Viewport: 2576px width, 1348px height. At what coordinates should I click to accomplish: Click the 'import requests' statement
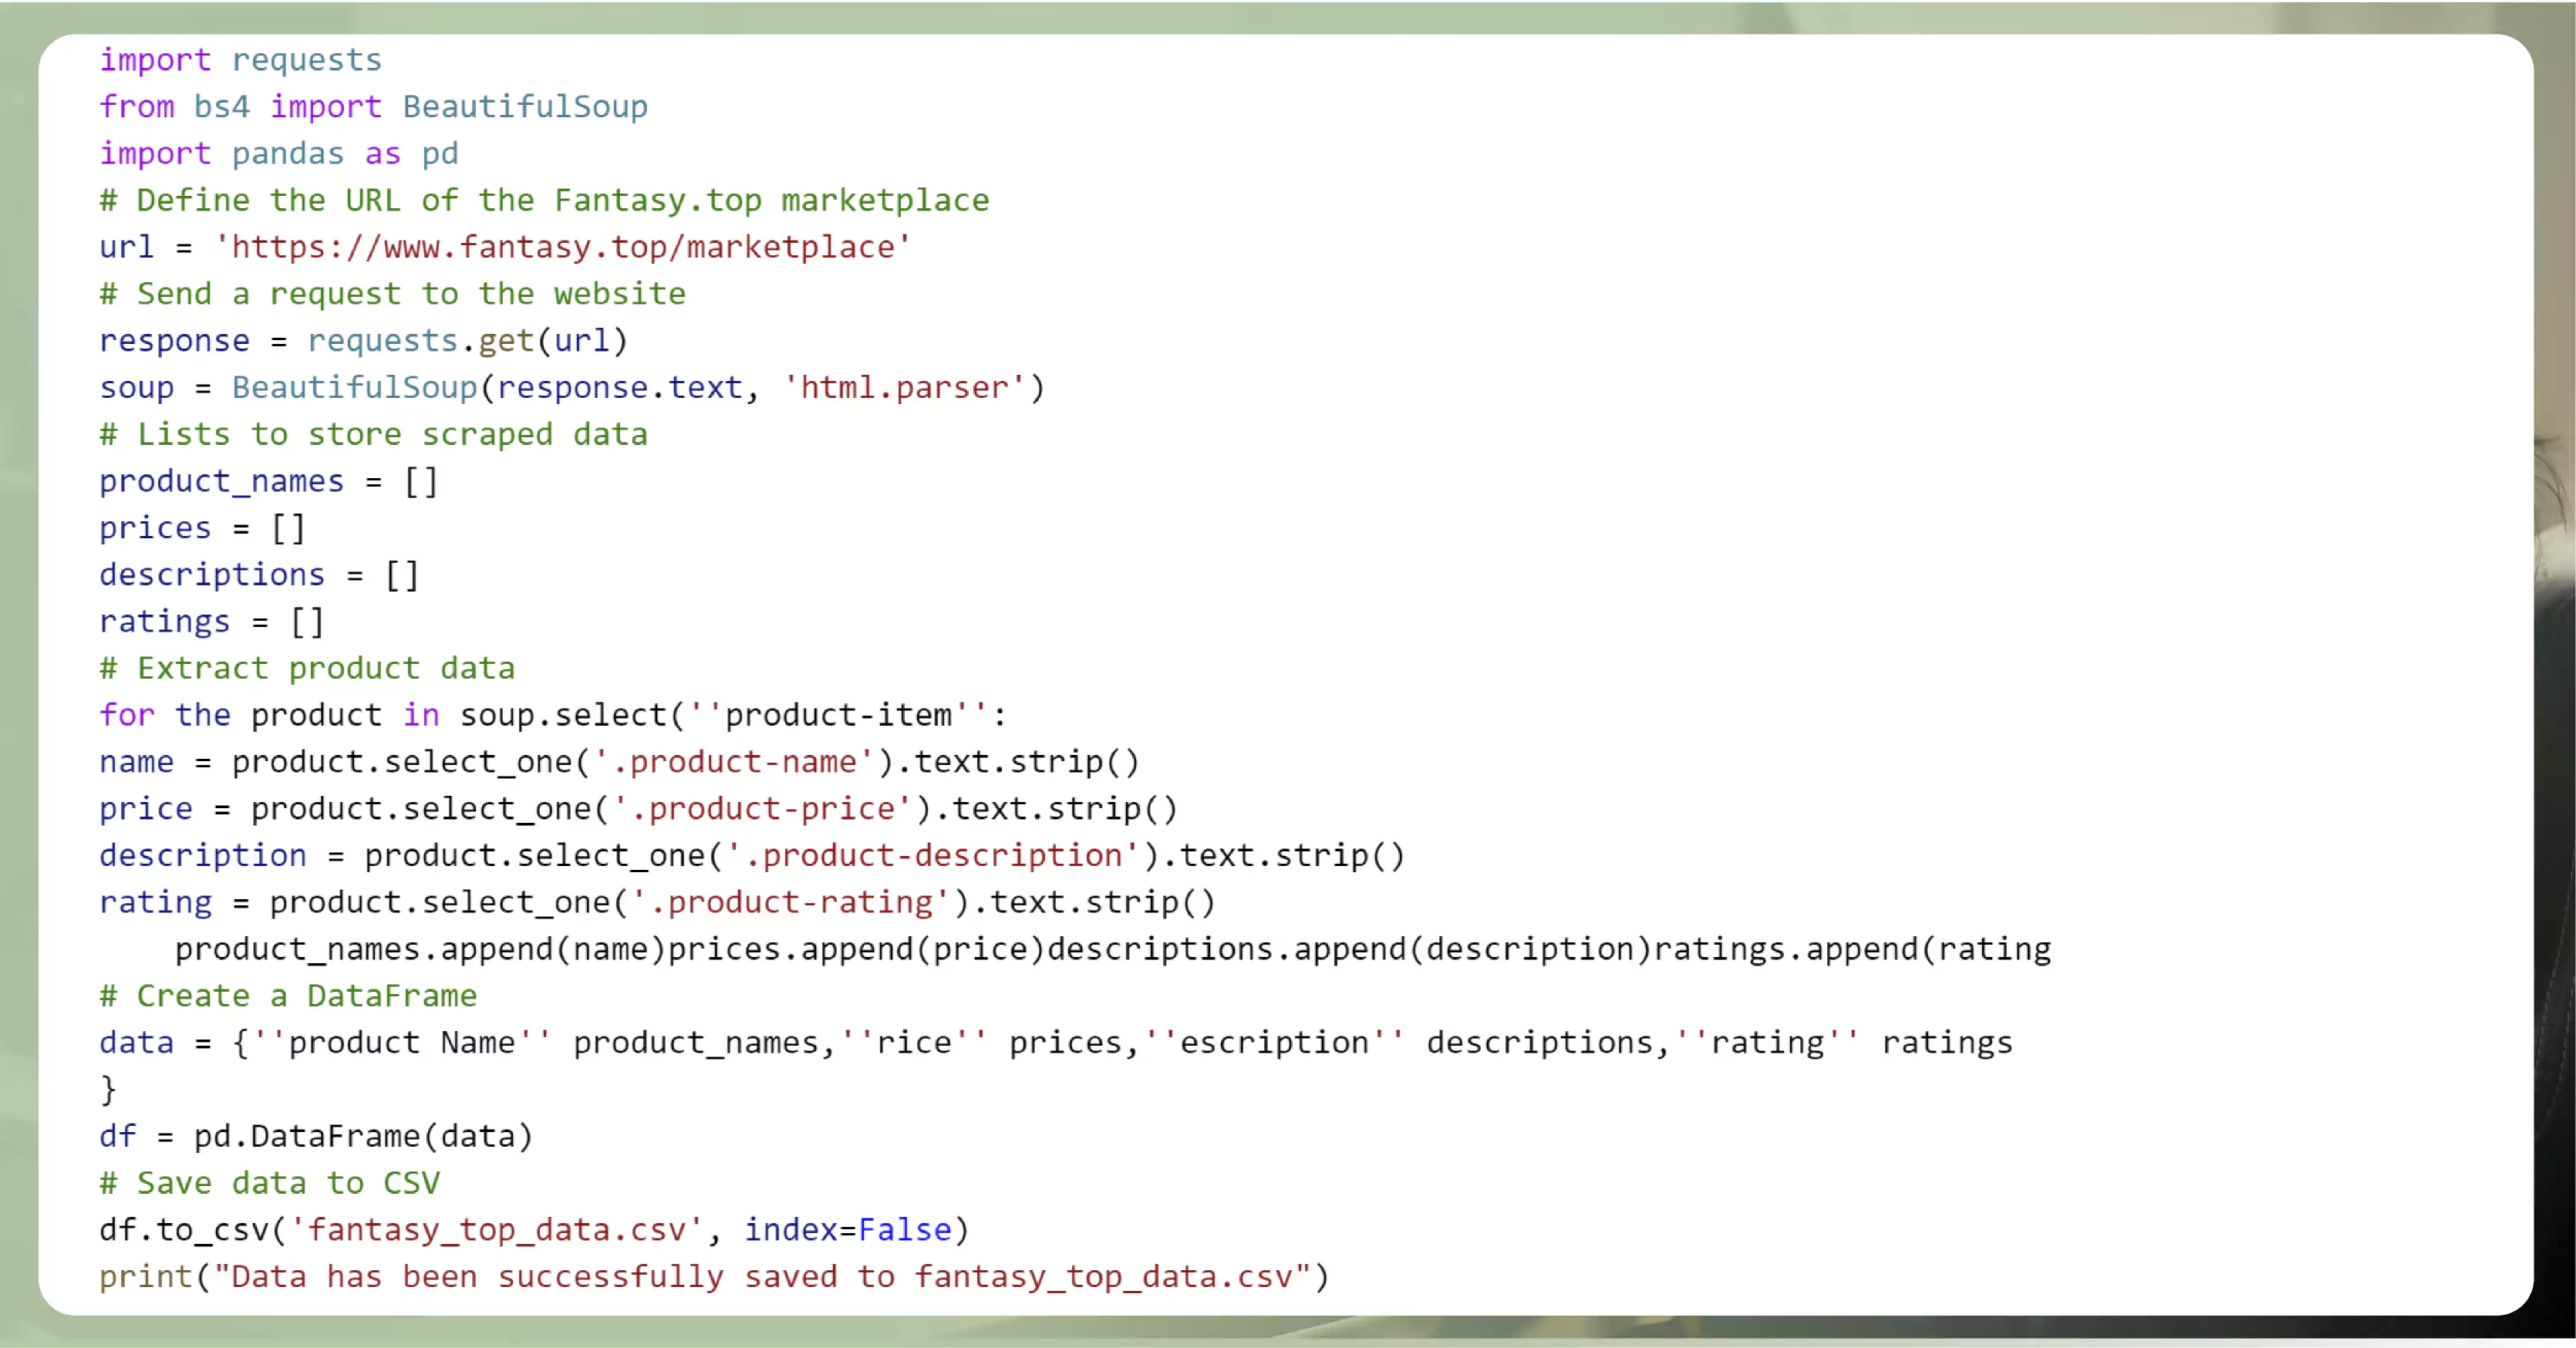tap(240, 59)
